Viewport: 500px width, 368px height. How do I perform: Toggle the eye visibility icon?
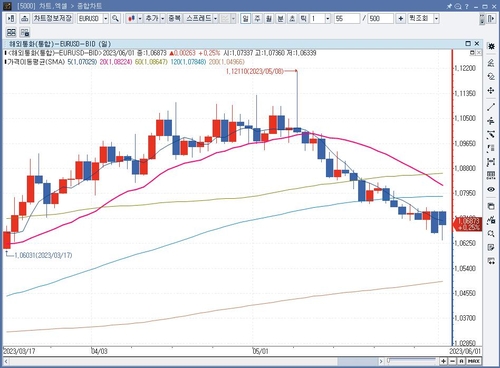click(491, 189)
